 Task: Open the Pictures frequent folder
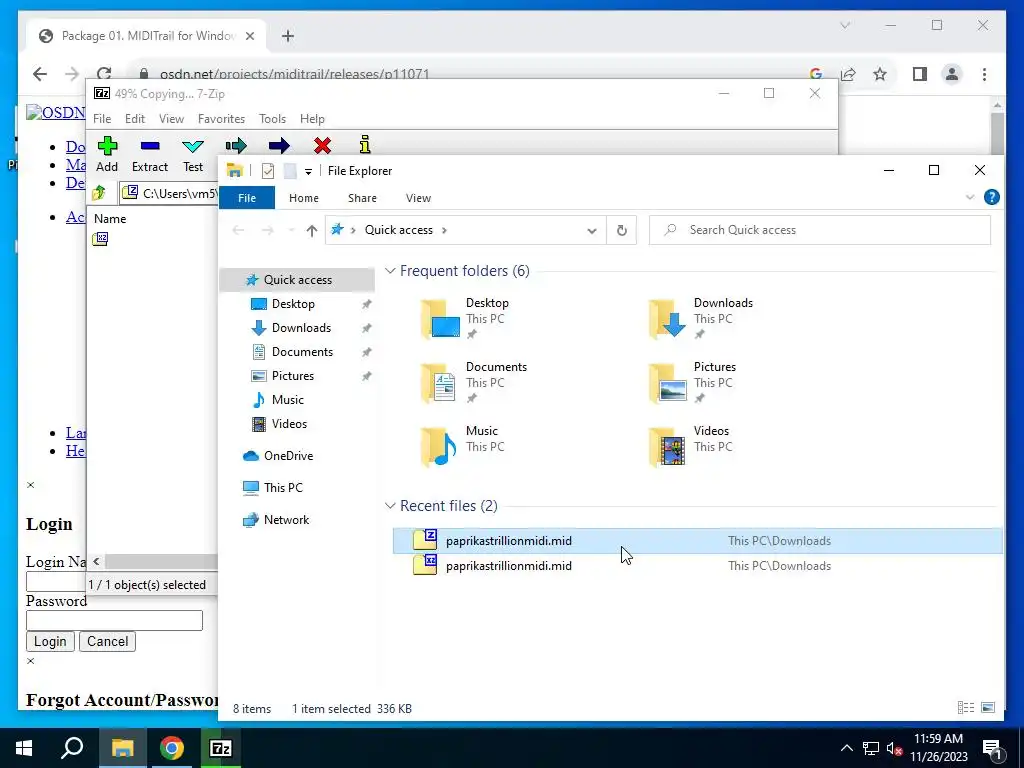692,382
